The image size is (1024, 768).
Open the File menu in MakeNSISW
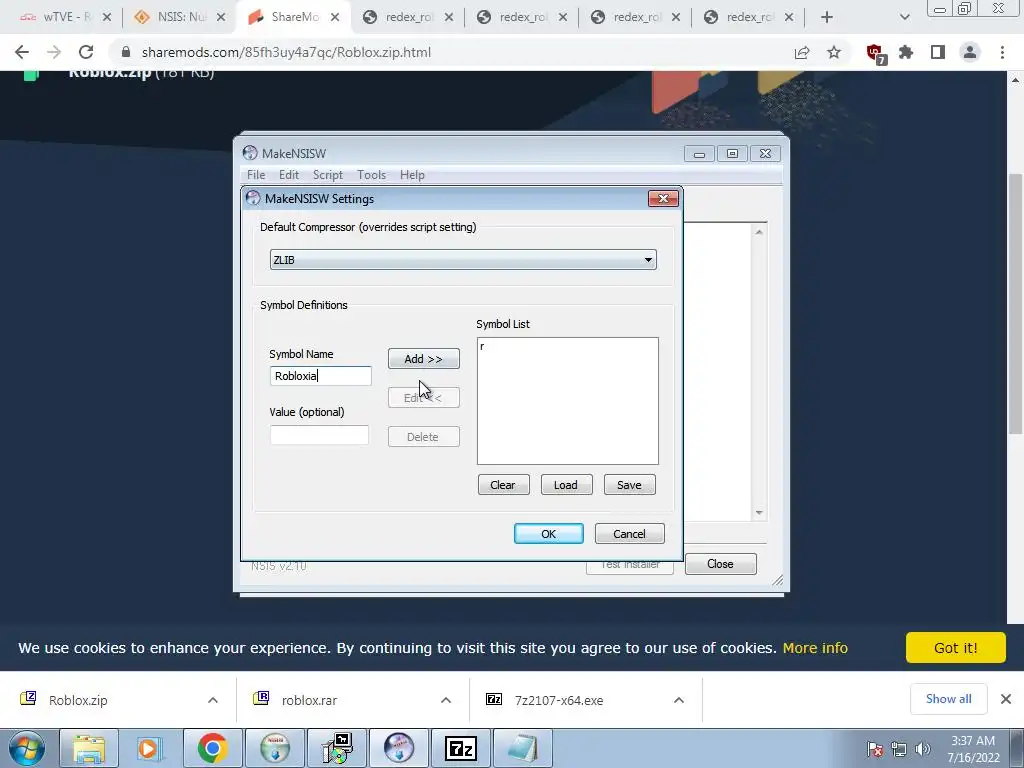256,175
